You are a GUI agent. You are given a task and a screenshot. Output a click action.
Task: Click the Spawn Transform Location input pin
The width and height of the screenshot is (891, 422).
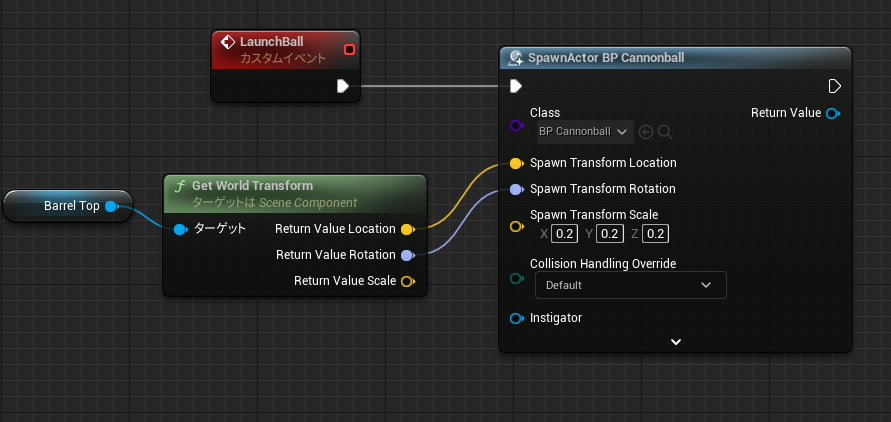tap(517, 164)
